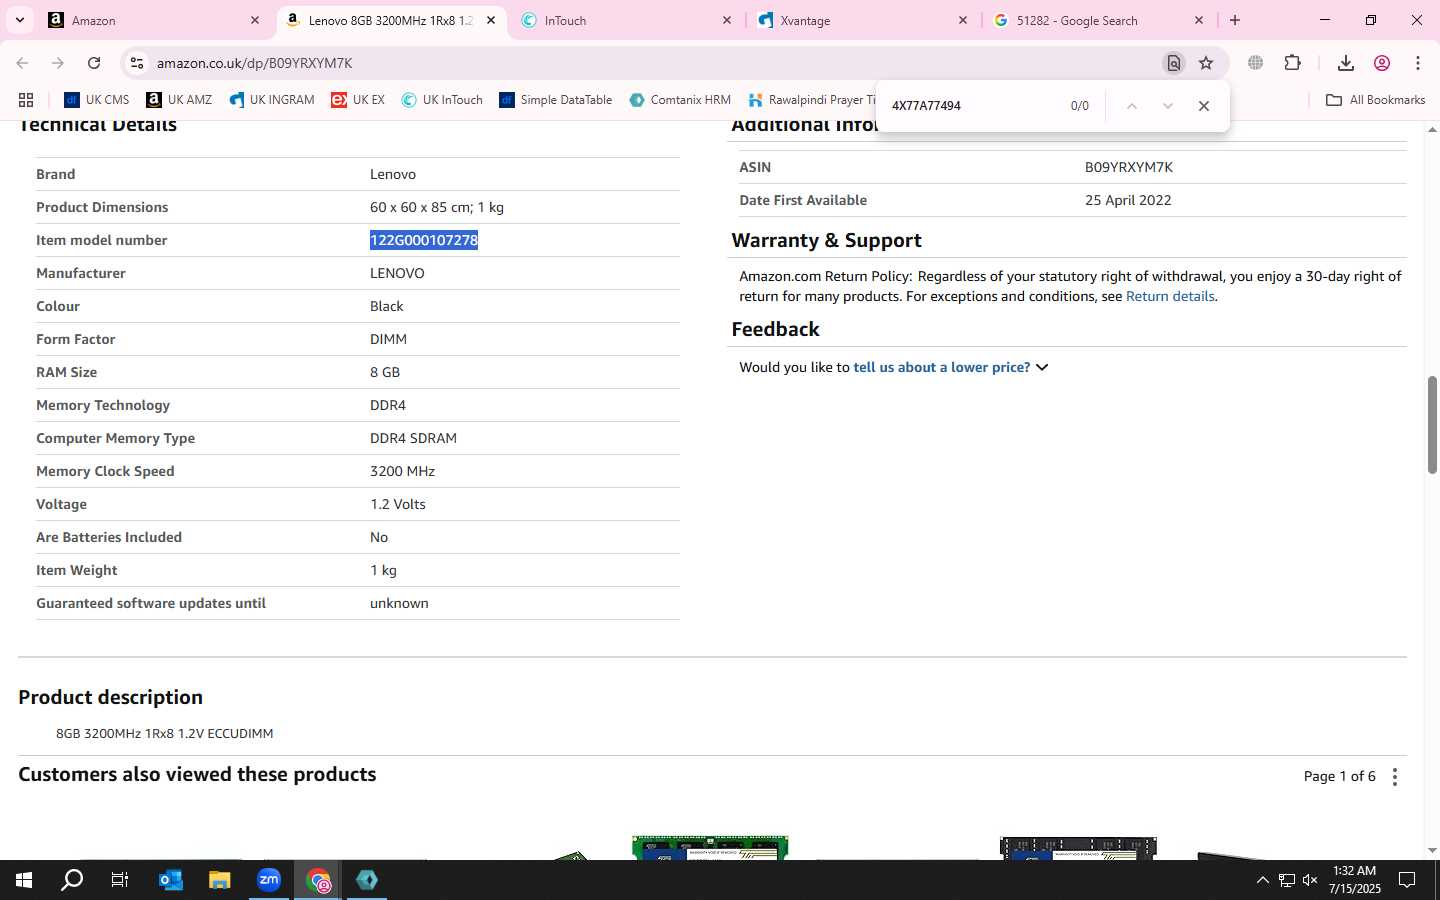Click the find bar search text field
Image resolution: width=1440 pixels, height=900 pixels.
click(x=970, y=106)
